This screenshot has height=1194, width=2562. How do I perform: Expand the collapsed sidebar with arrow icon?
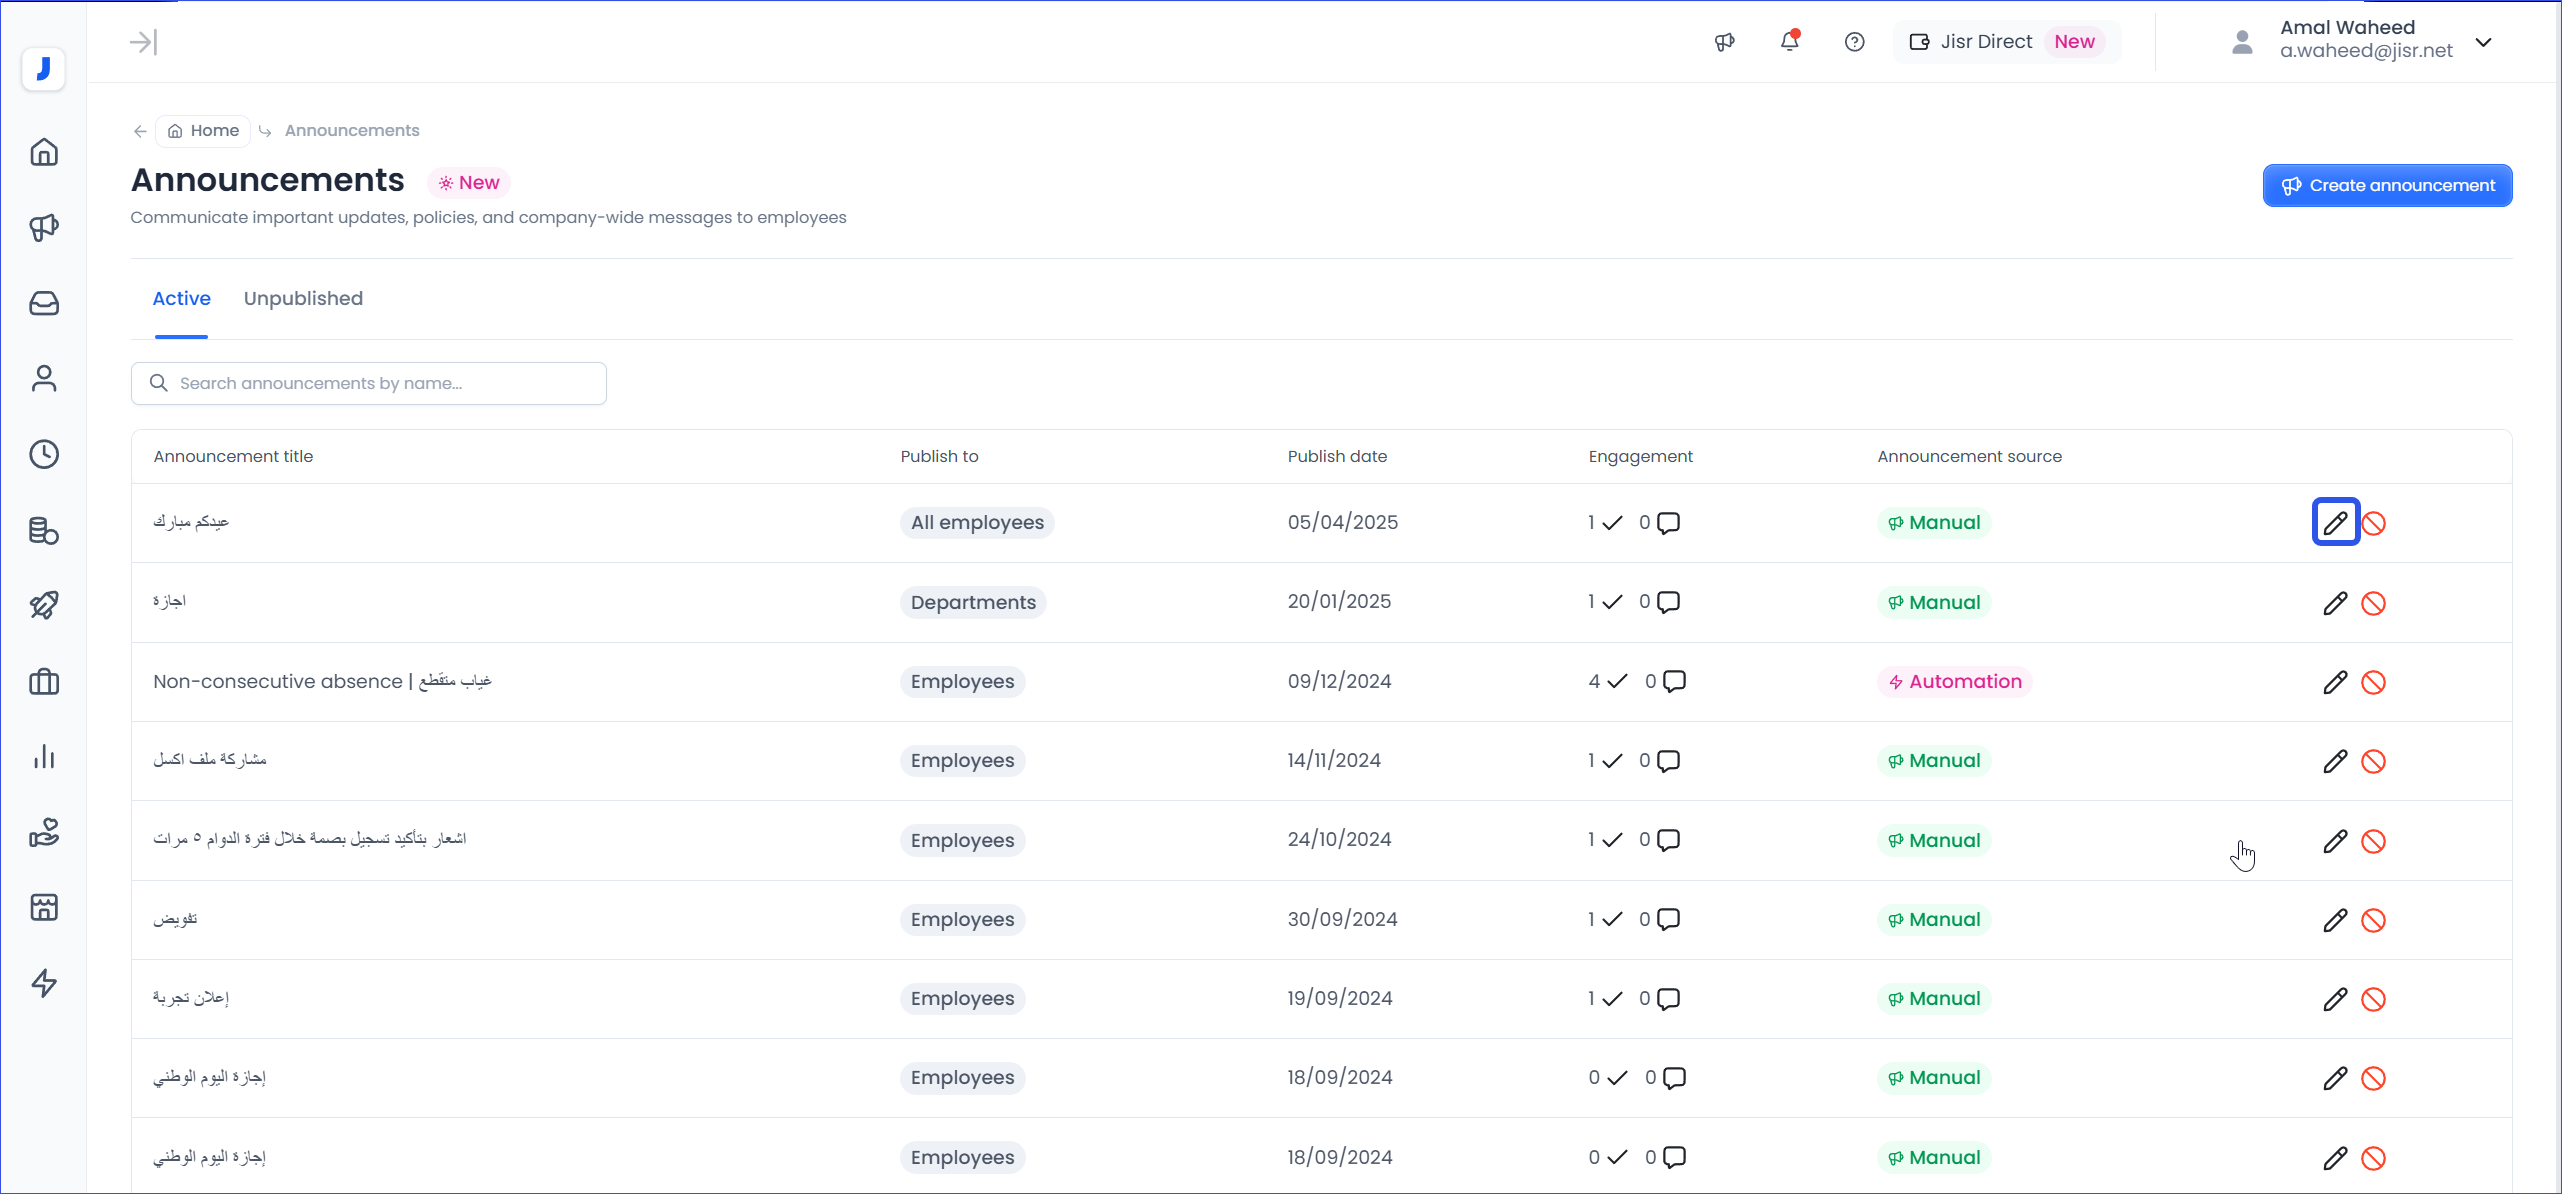[x=144, y=42]
